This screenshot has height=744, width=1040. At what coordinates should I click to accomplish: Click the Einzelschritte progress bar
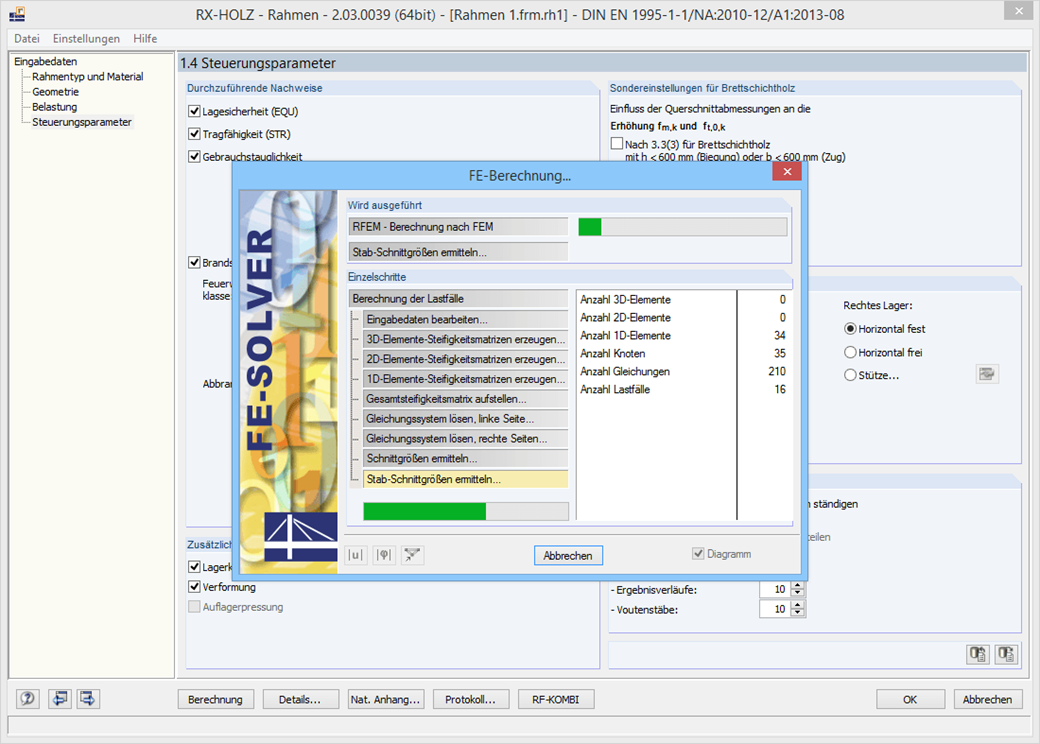point(466,511)
